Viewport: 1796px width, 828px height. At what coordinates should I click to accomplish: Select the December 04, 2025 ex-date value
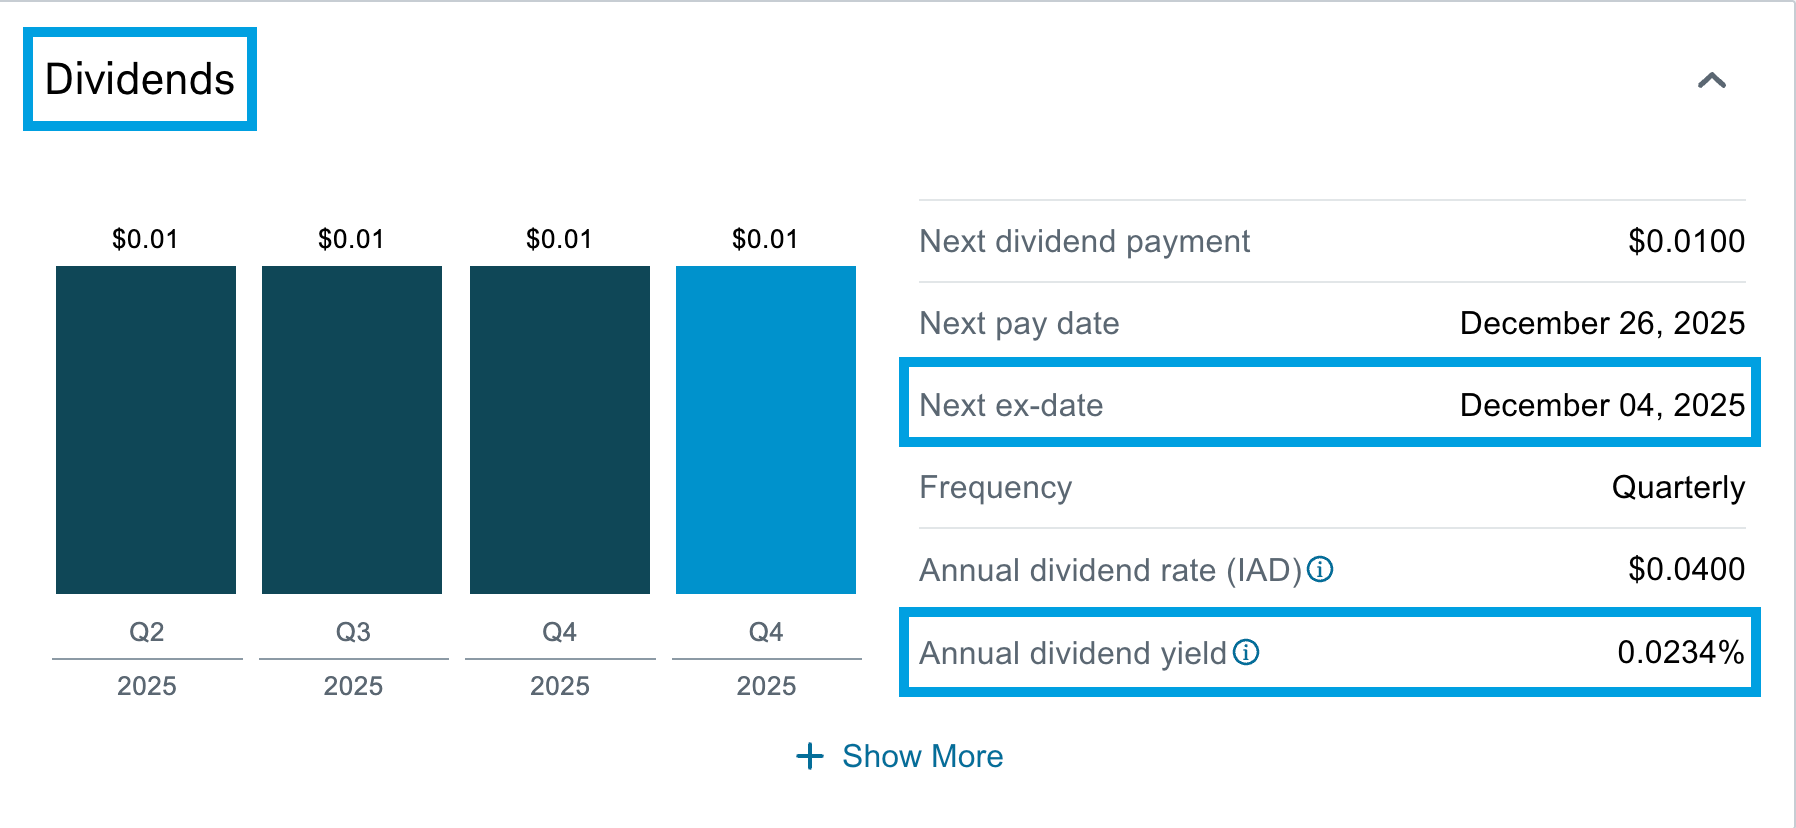[x=1602, y=405]
